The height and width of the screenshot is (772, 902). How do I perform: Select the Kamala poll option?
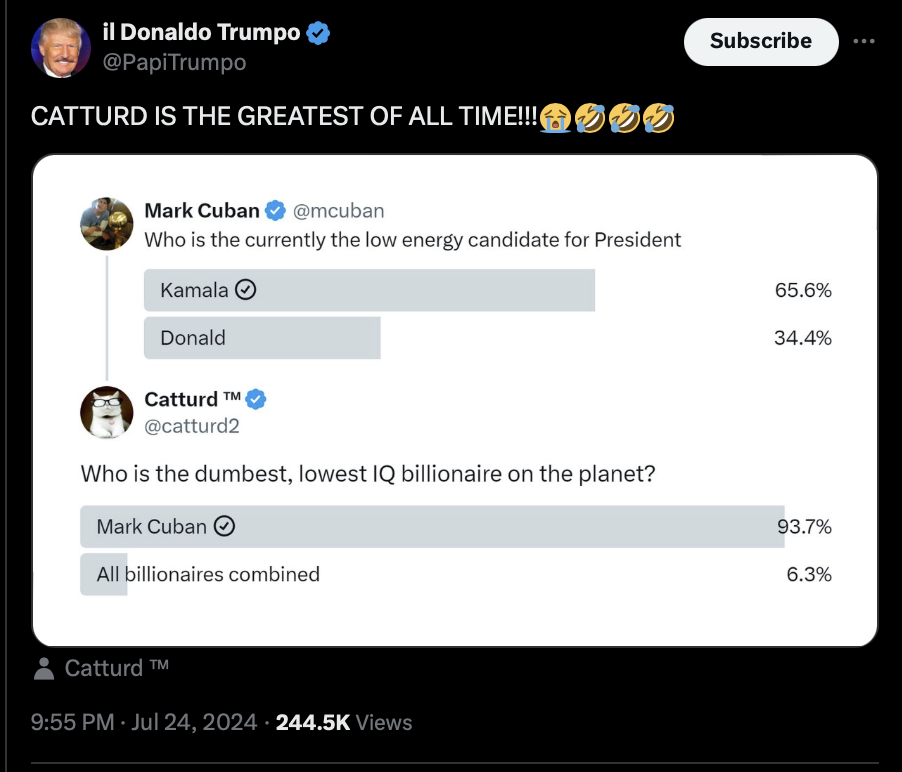click(x=370, y=291)
